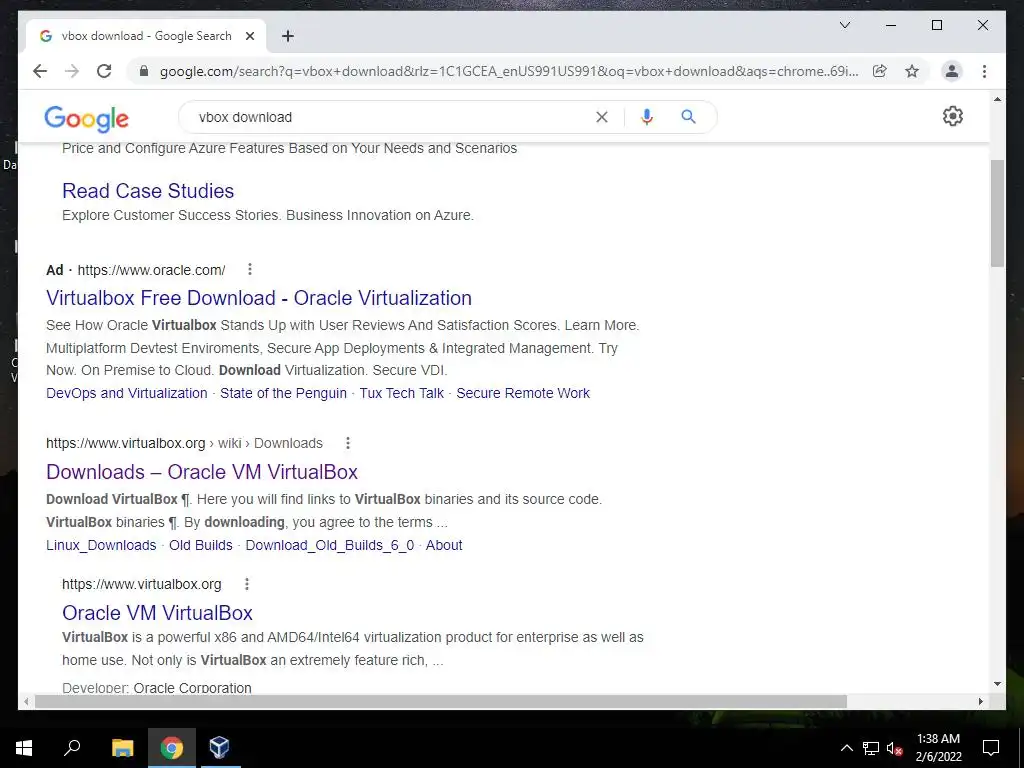Open the Chrome profile avatar icon
The height and width of the screenshot is (768, 1024).
[952, 71]
